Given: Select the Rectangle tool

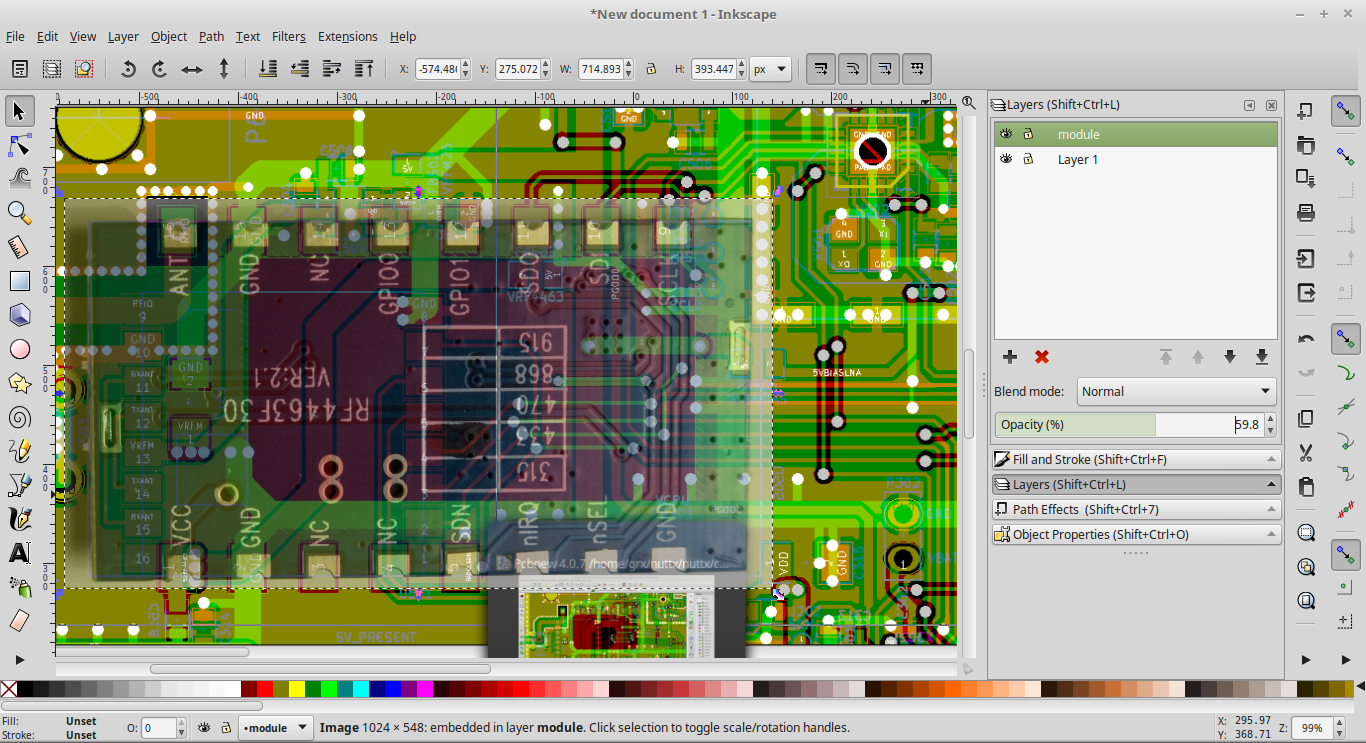Looking at the screenshot, I should tap(19, 281).
